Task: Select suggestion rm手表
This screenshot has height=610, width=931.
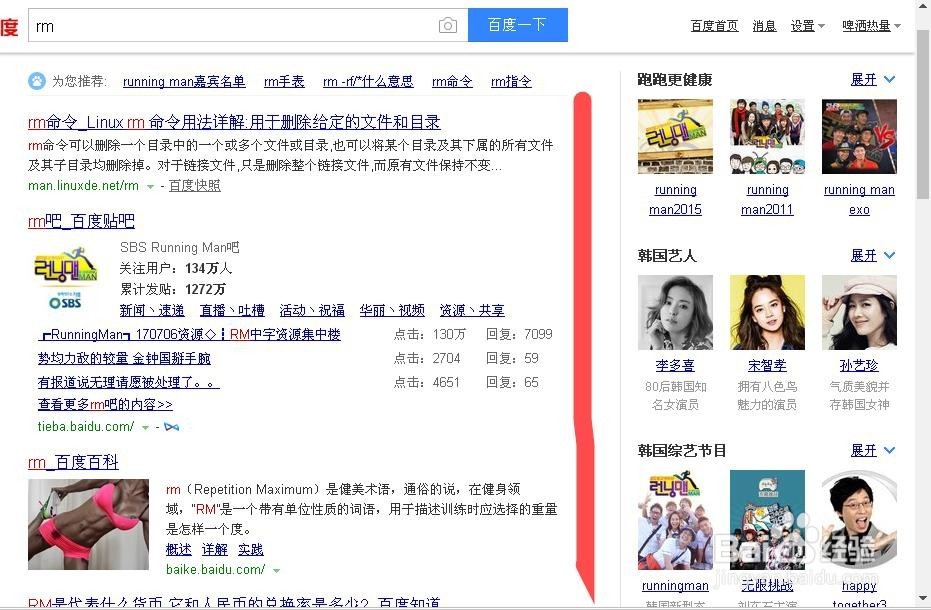Action: point(284,81)
